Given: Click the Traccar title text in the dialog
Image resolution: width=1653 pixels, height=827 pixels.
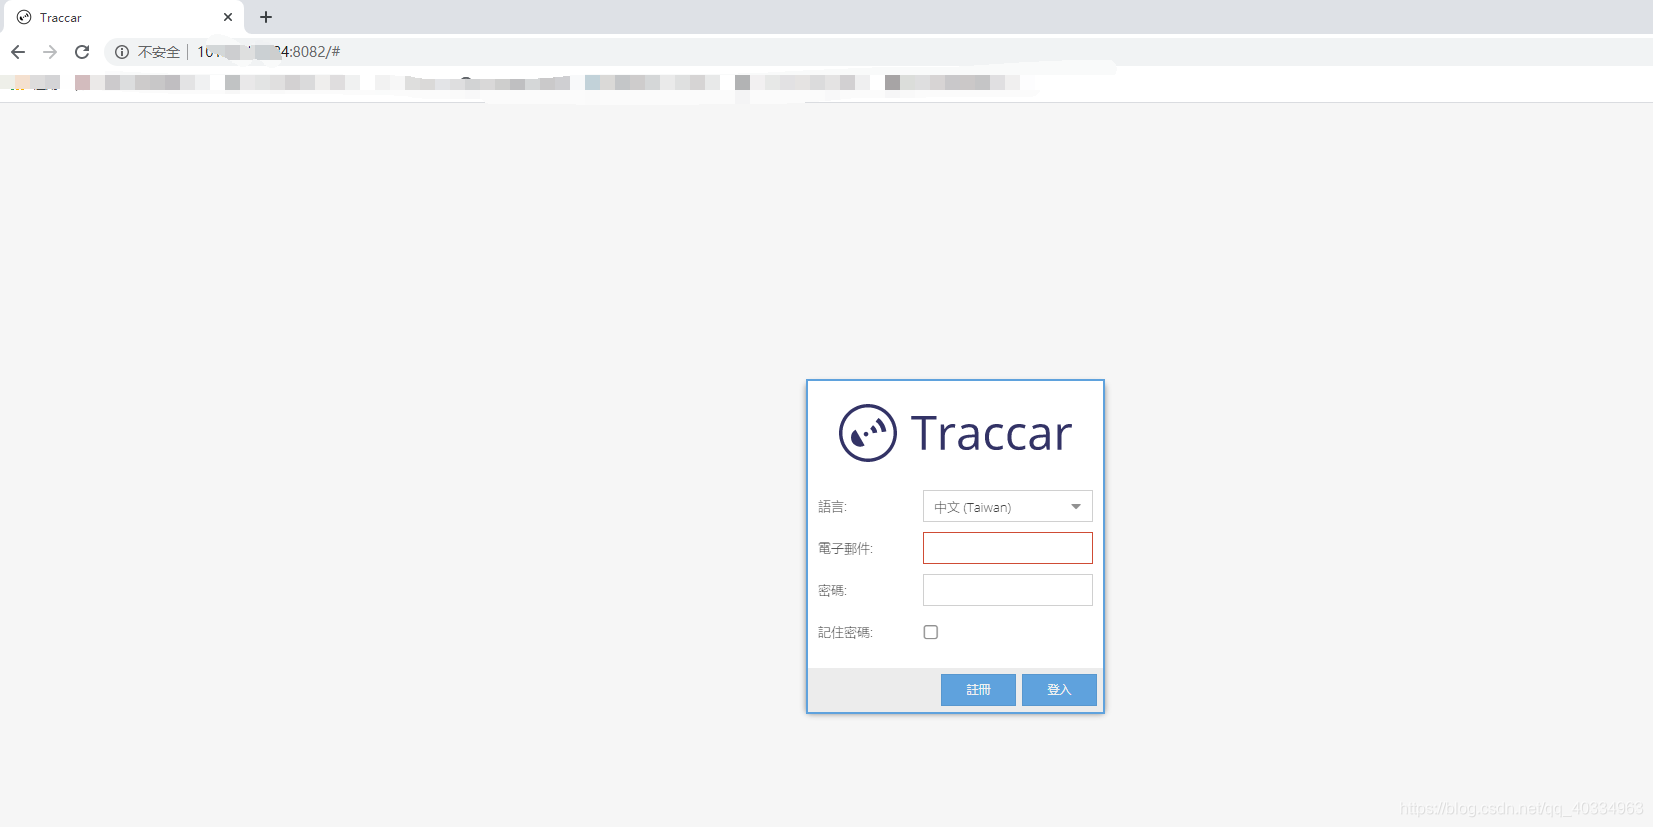Looking at the screenshot, I should 991,434.
